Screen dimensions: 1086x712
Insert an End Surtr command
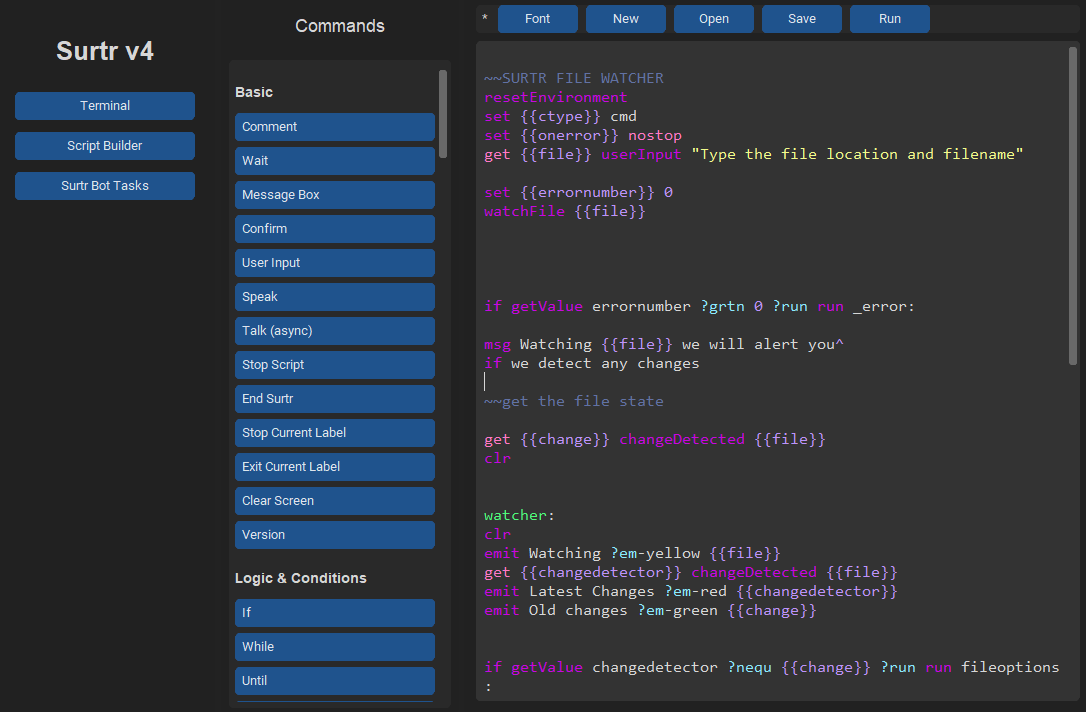click(x=334, y=399)
